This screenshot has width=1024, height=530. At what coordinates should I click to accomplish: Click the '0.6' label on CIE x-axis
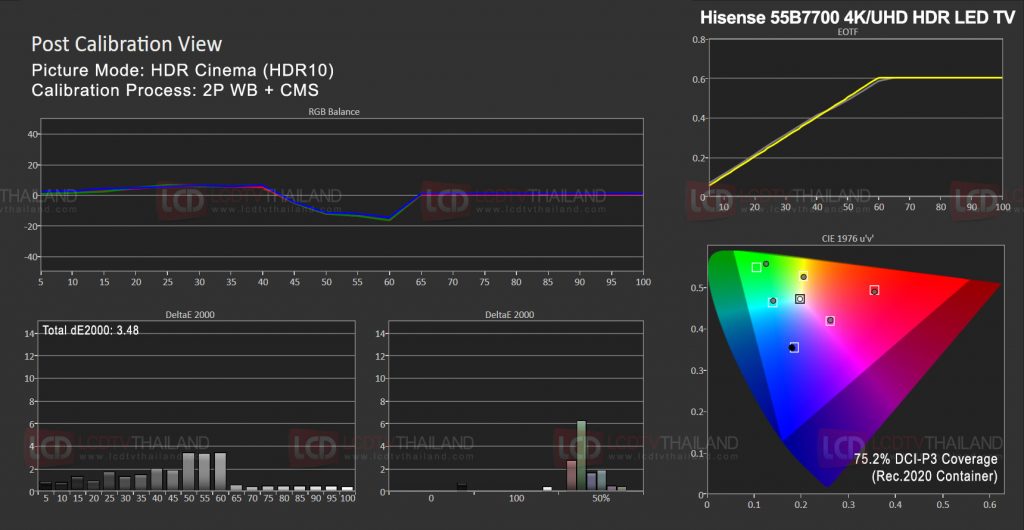click(x=990, y=505)
